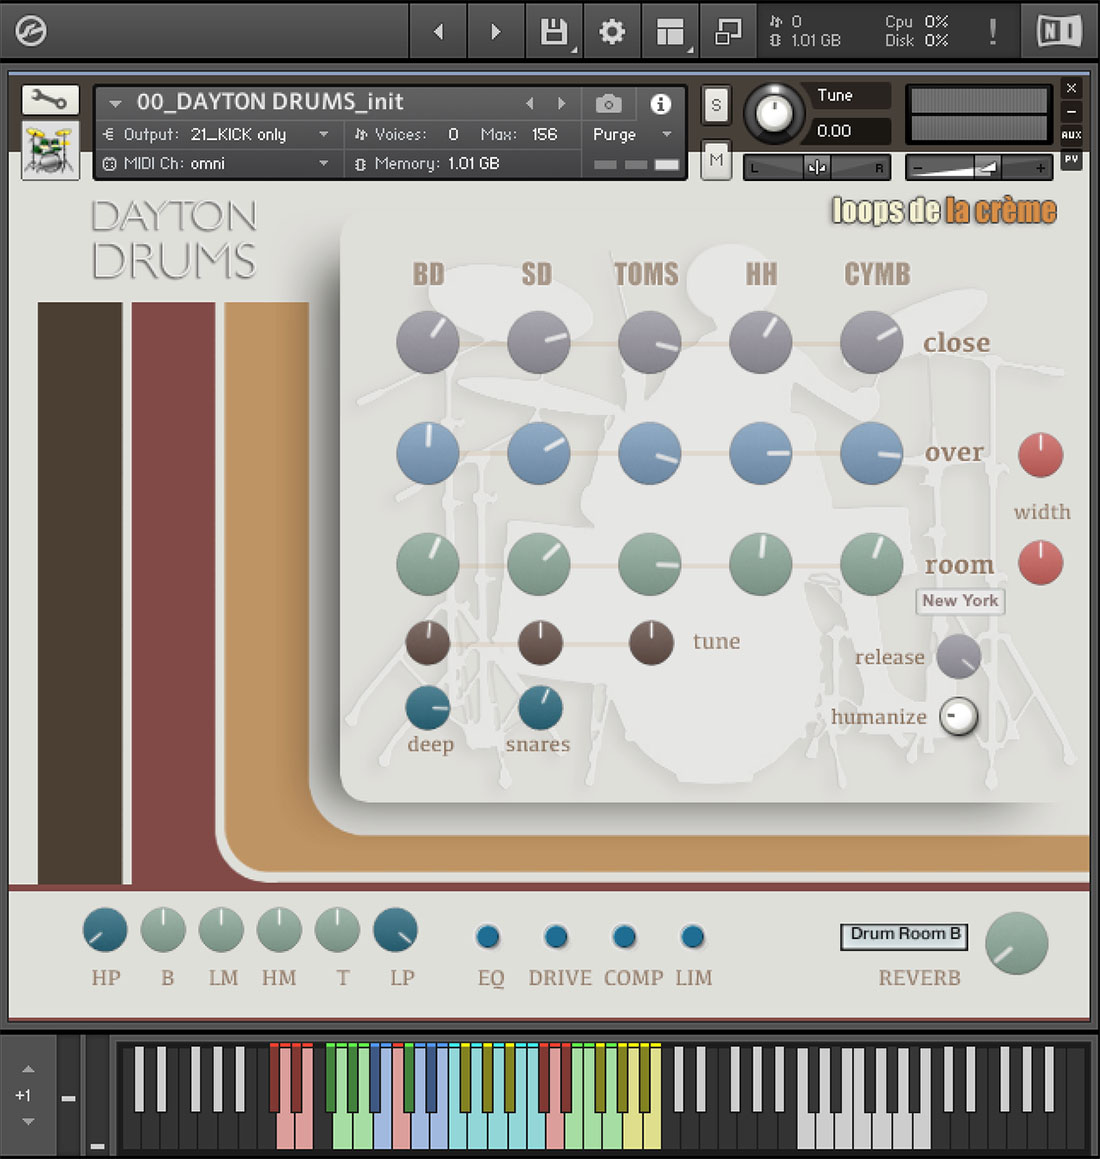Click the HH close mic knob
Viewport: 1100px width, 1159px height.
[x=760, y=342]
